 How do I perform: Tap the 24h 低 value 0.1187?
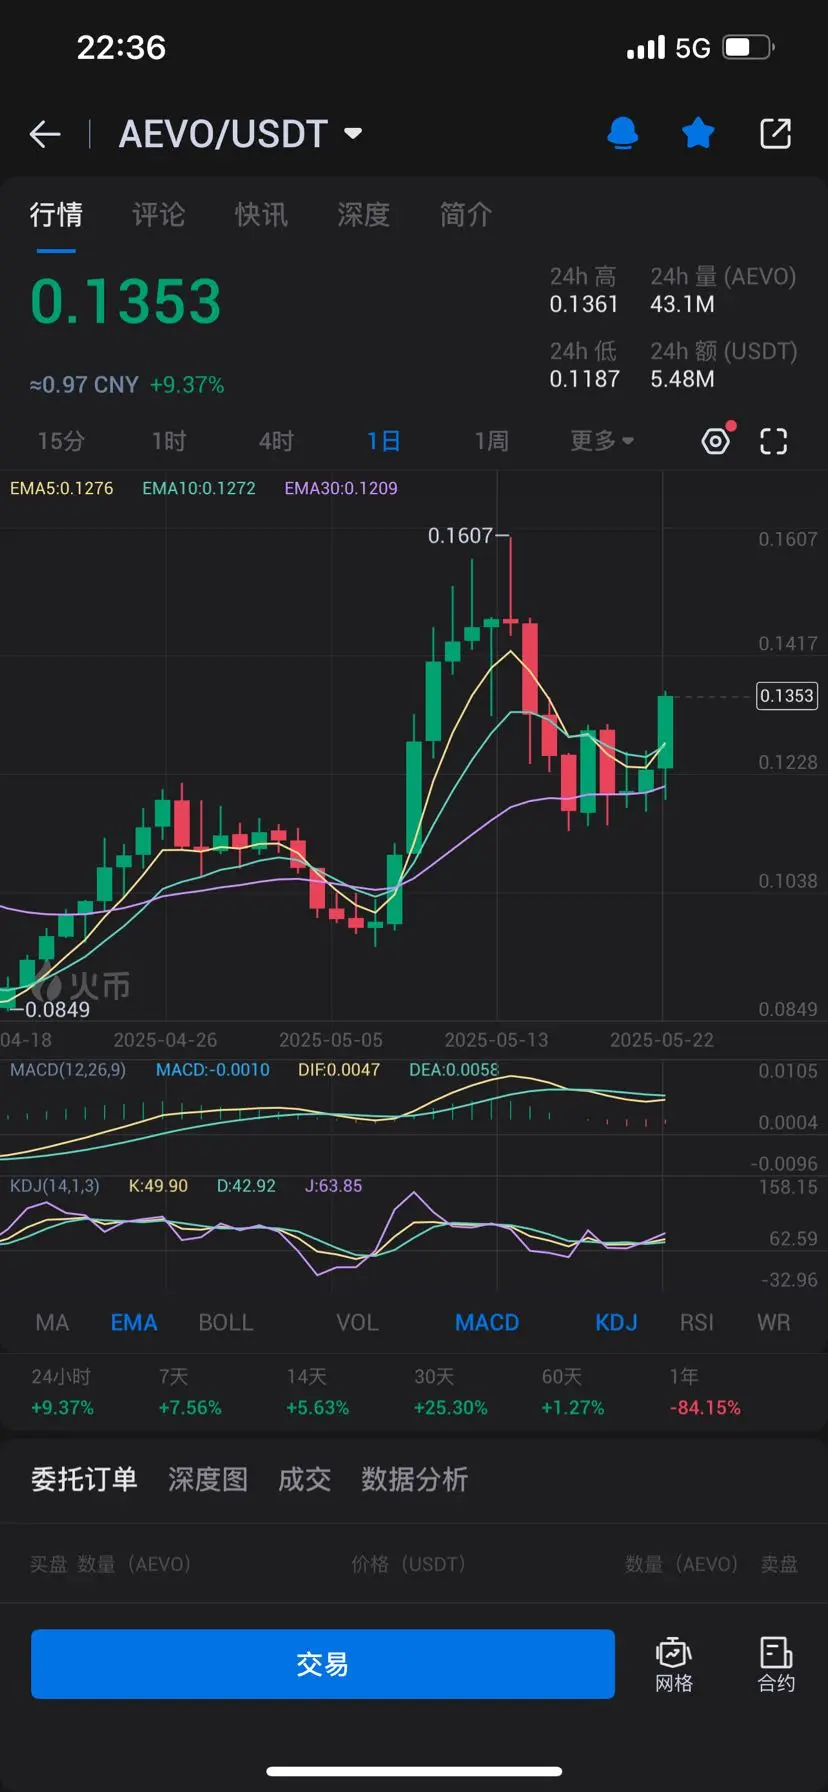pos(584,379)
